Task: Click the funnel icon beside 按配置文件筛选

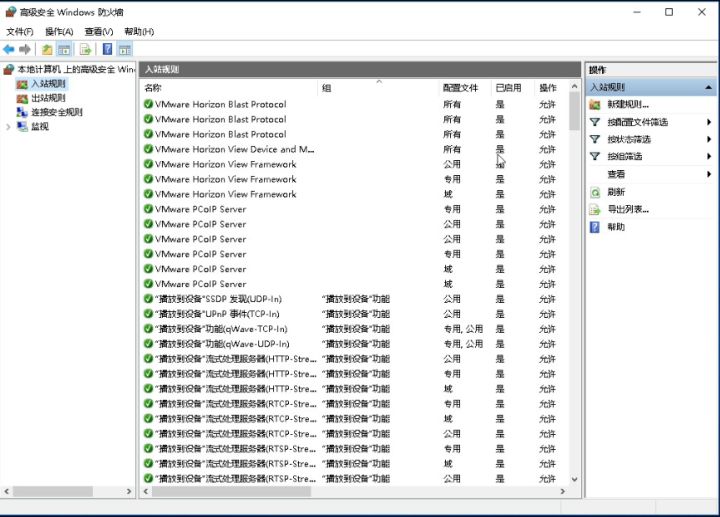Action: click(x=595, y=122)
